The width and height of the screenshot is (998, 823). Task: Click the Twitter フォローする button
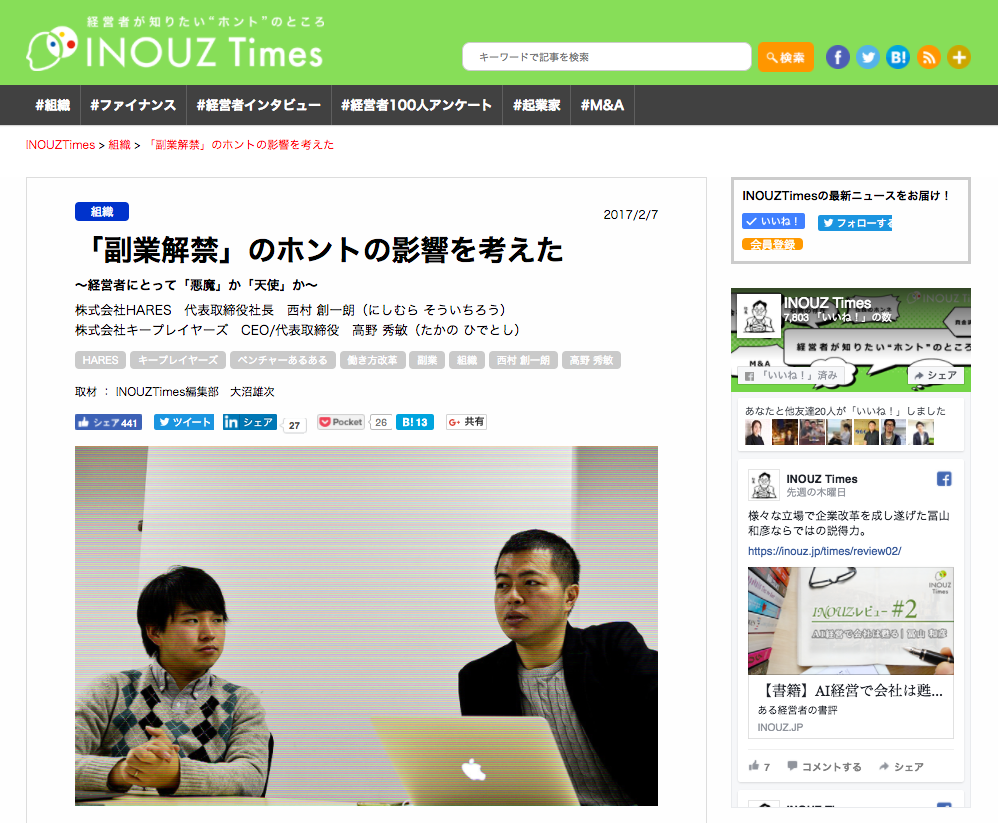click(855, 223)
